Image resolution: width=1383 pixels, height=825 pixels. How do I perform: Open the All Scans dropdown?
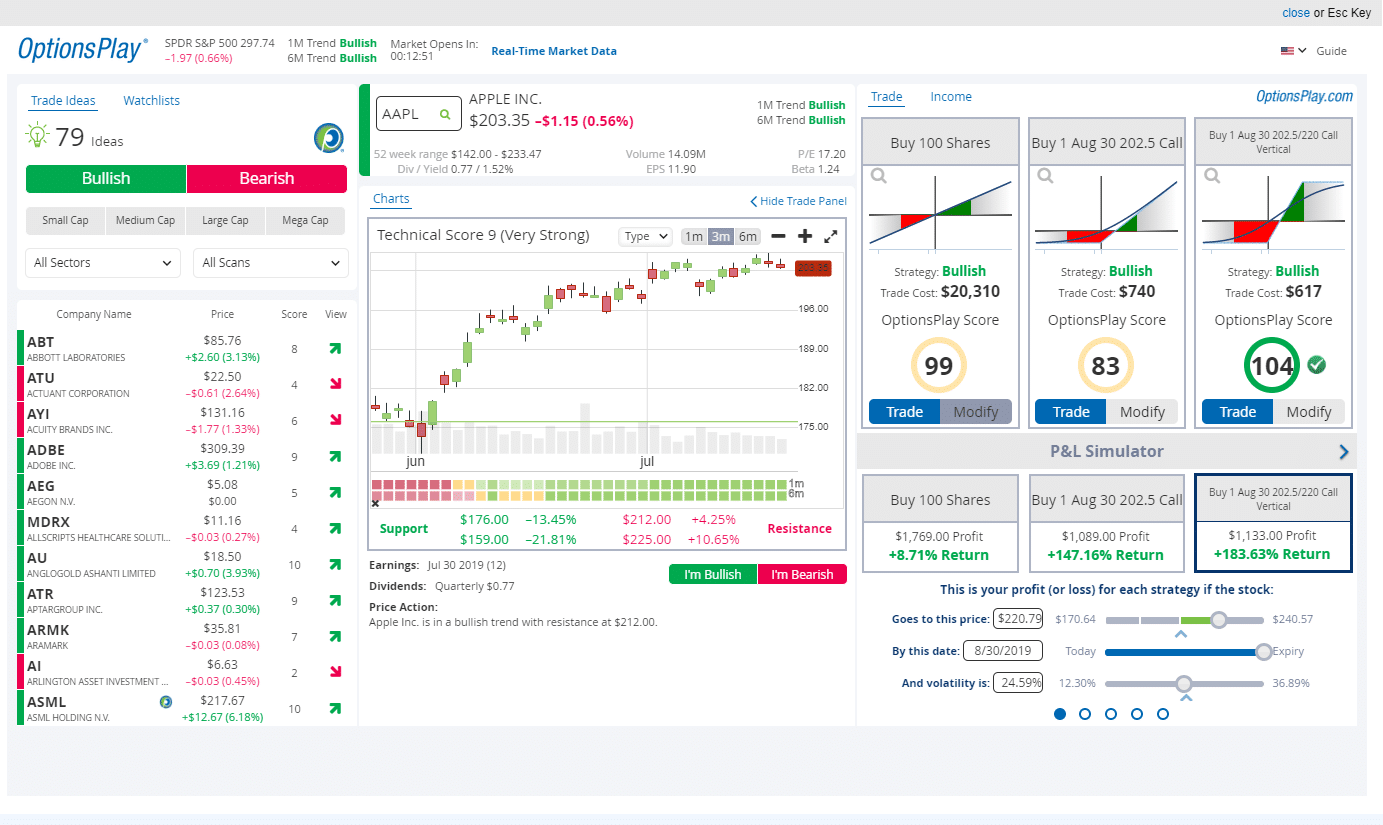[271, 263]
